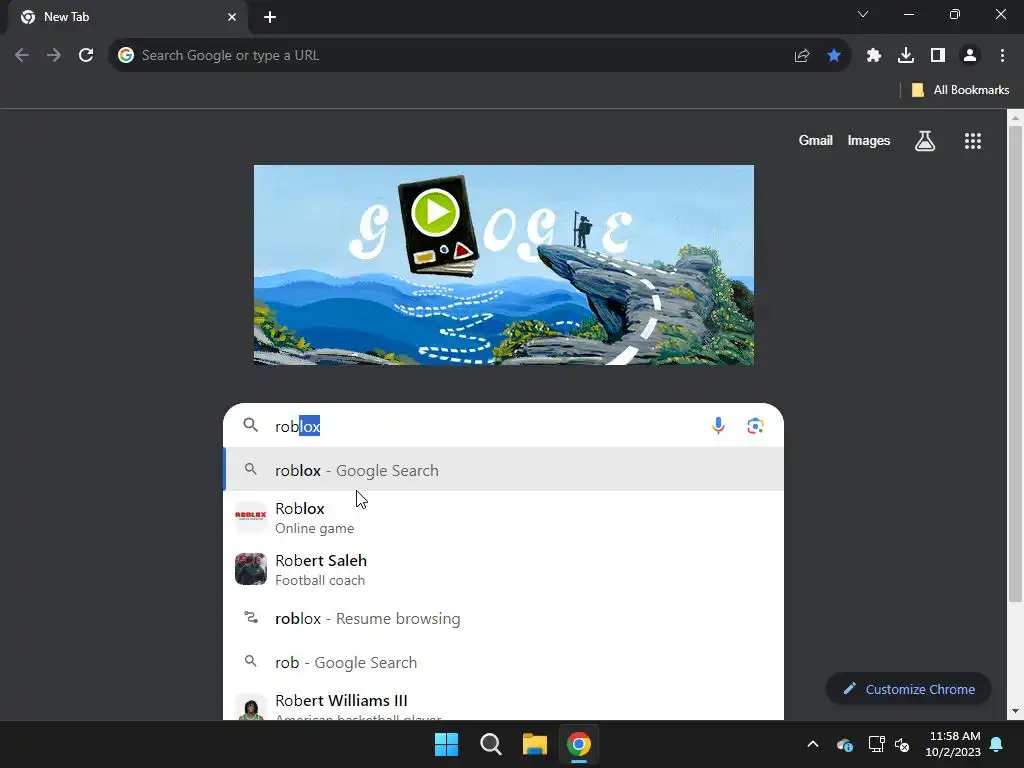Open Google Lens image search icon

click(756, 426)
